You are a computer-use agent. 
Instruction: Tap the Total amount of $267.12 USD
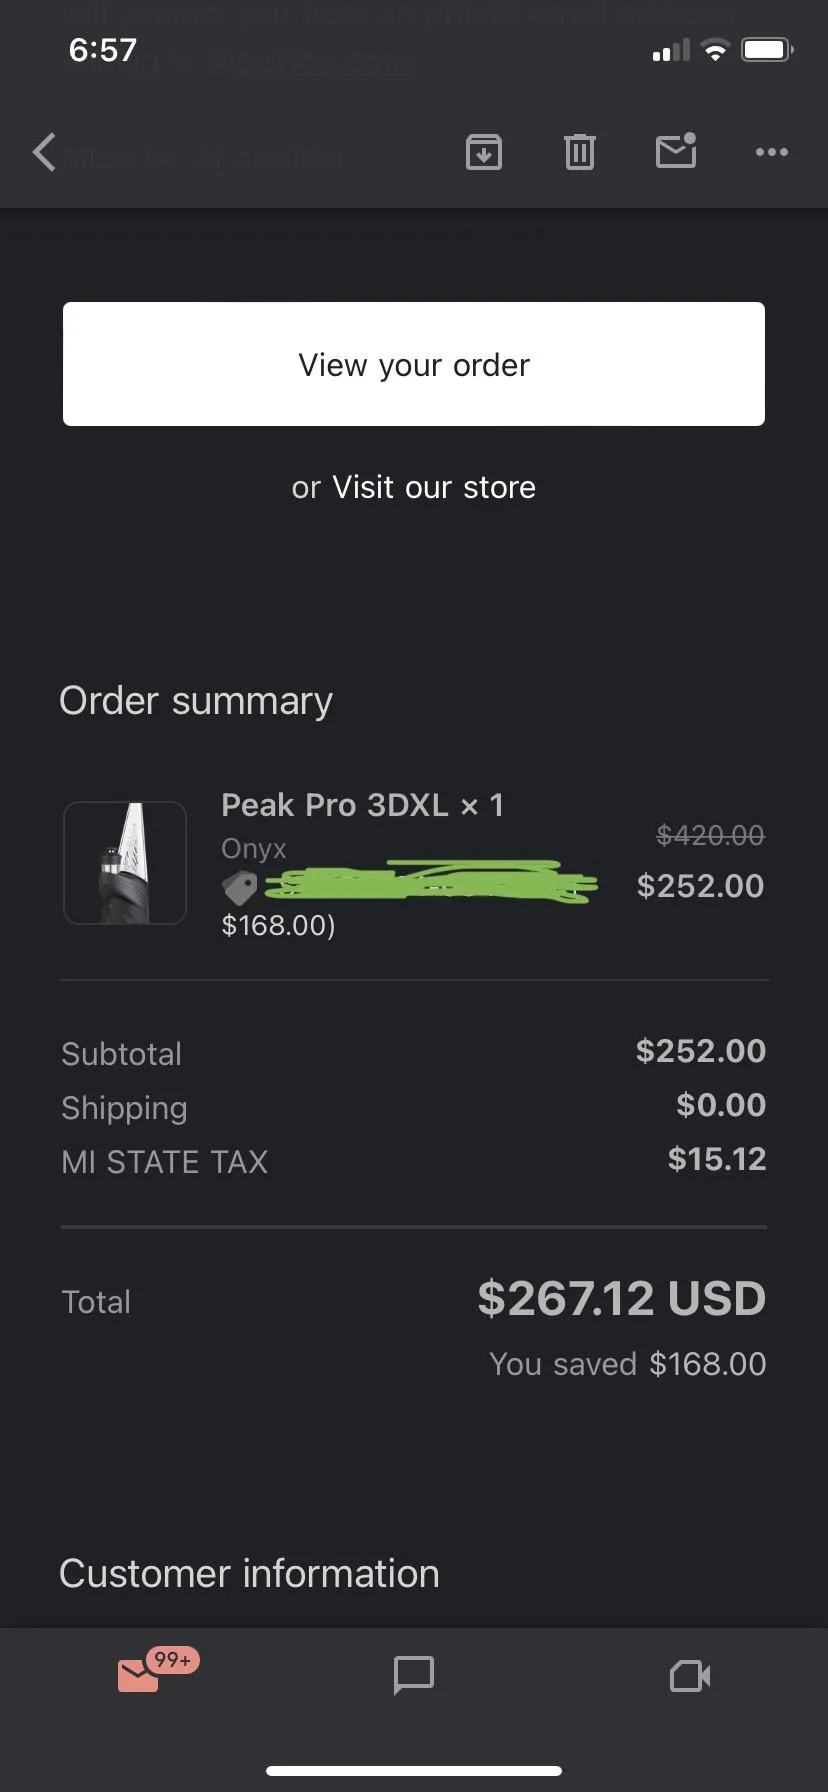pyautogui.click(x=621, y=1298)
